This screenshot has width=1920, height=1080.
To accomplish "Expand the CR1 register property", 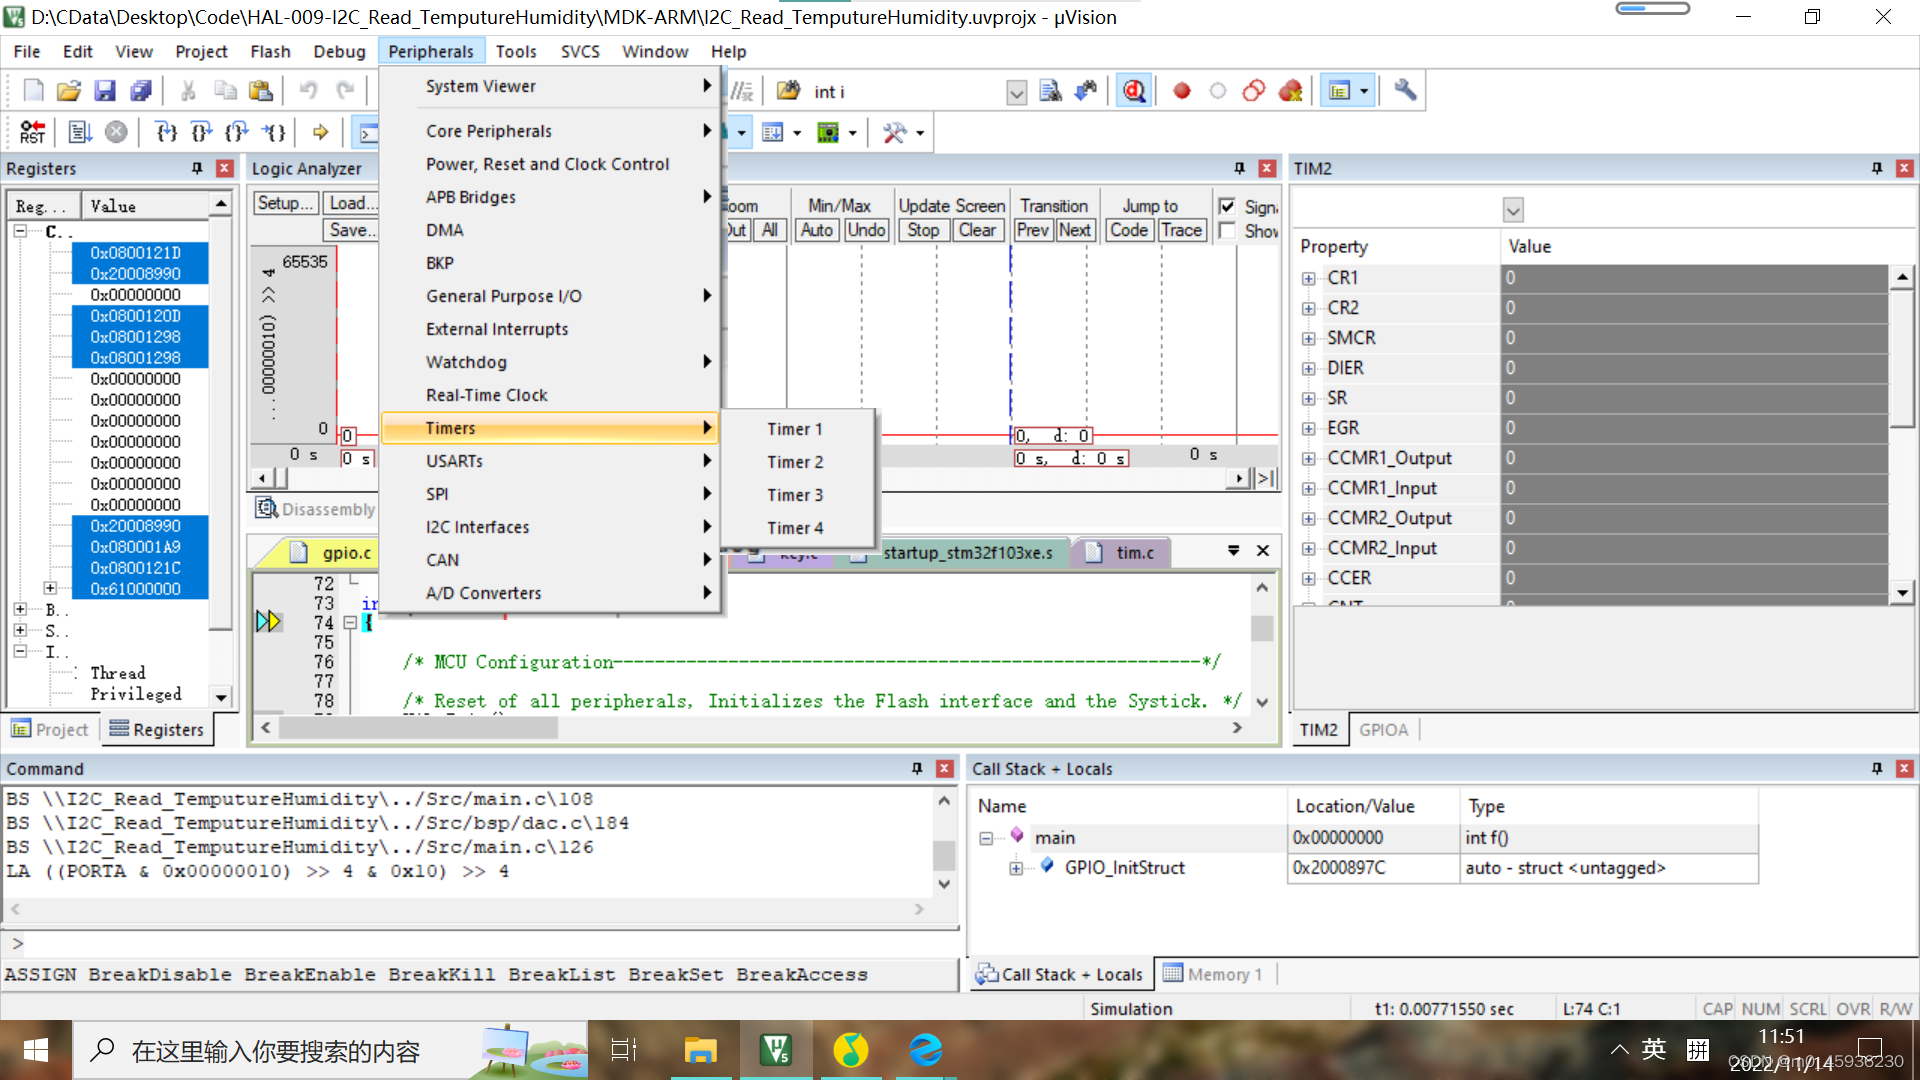I will click(1308, 278).
